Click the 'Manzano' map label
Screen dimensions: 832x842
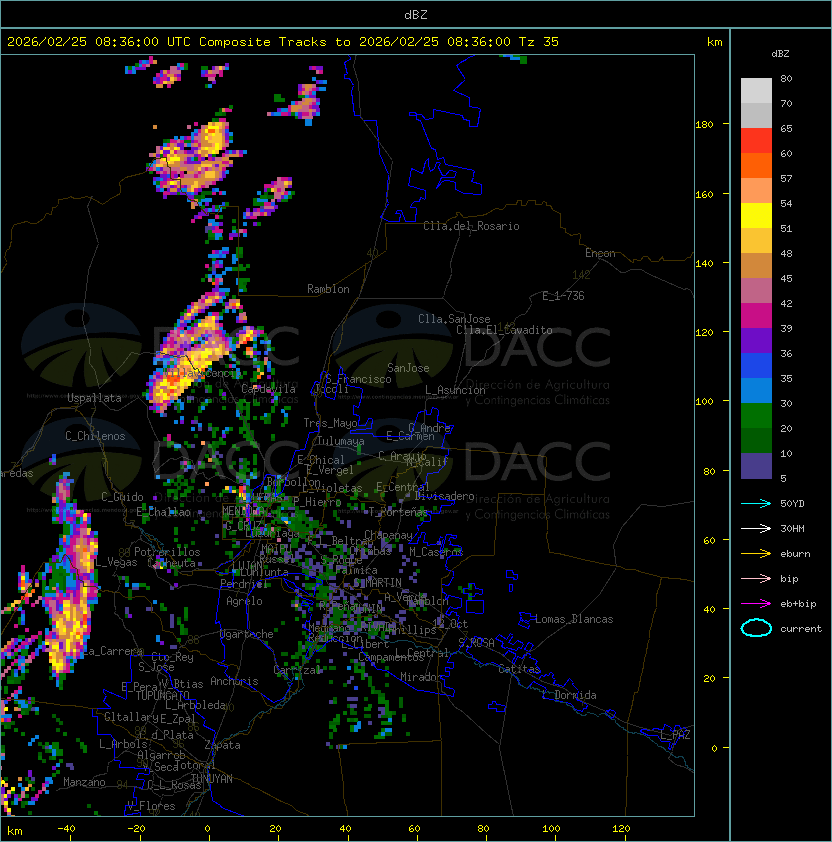click(x=84, y=782)
